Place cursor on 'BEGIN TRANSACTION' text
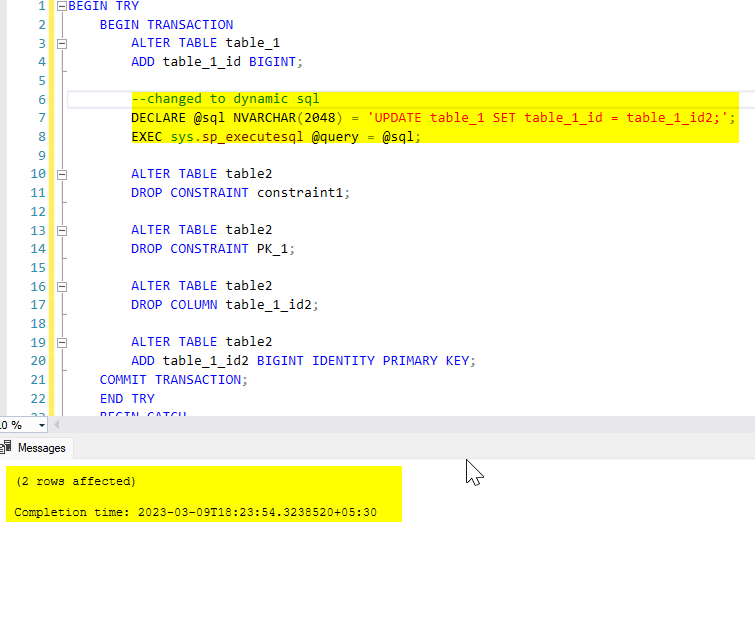755x621 pixels. point(167,25)
